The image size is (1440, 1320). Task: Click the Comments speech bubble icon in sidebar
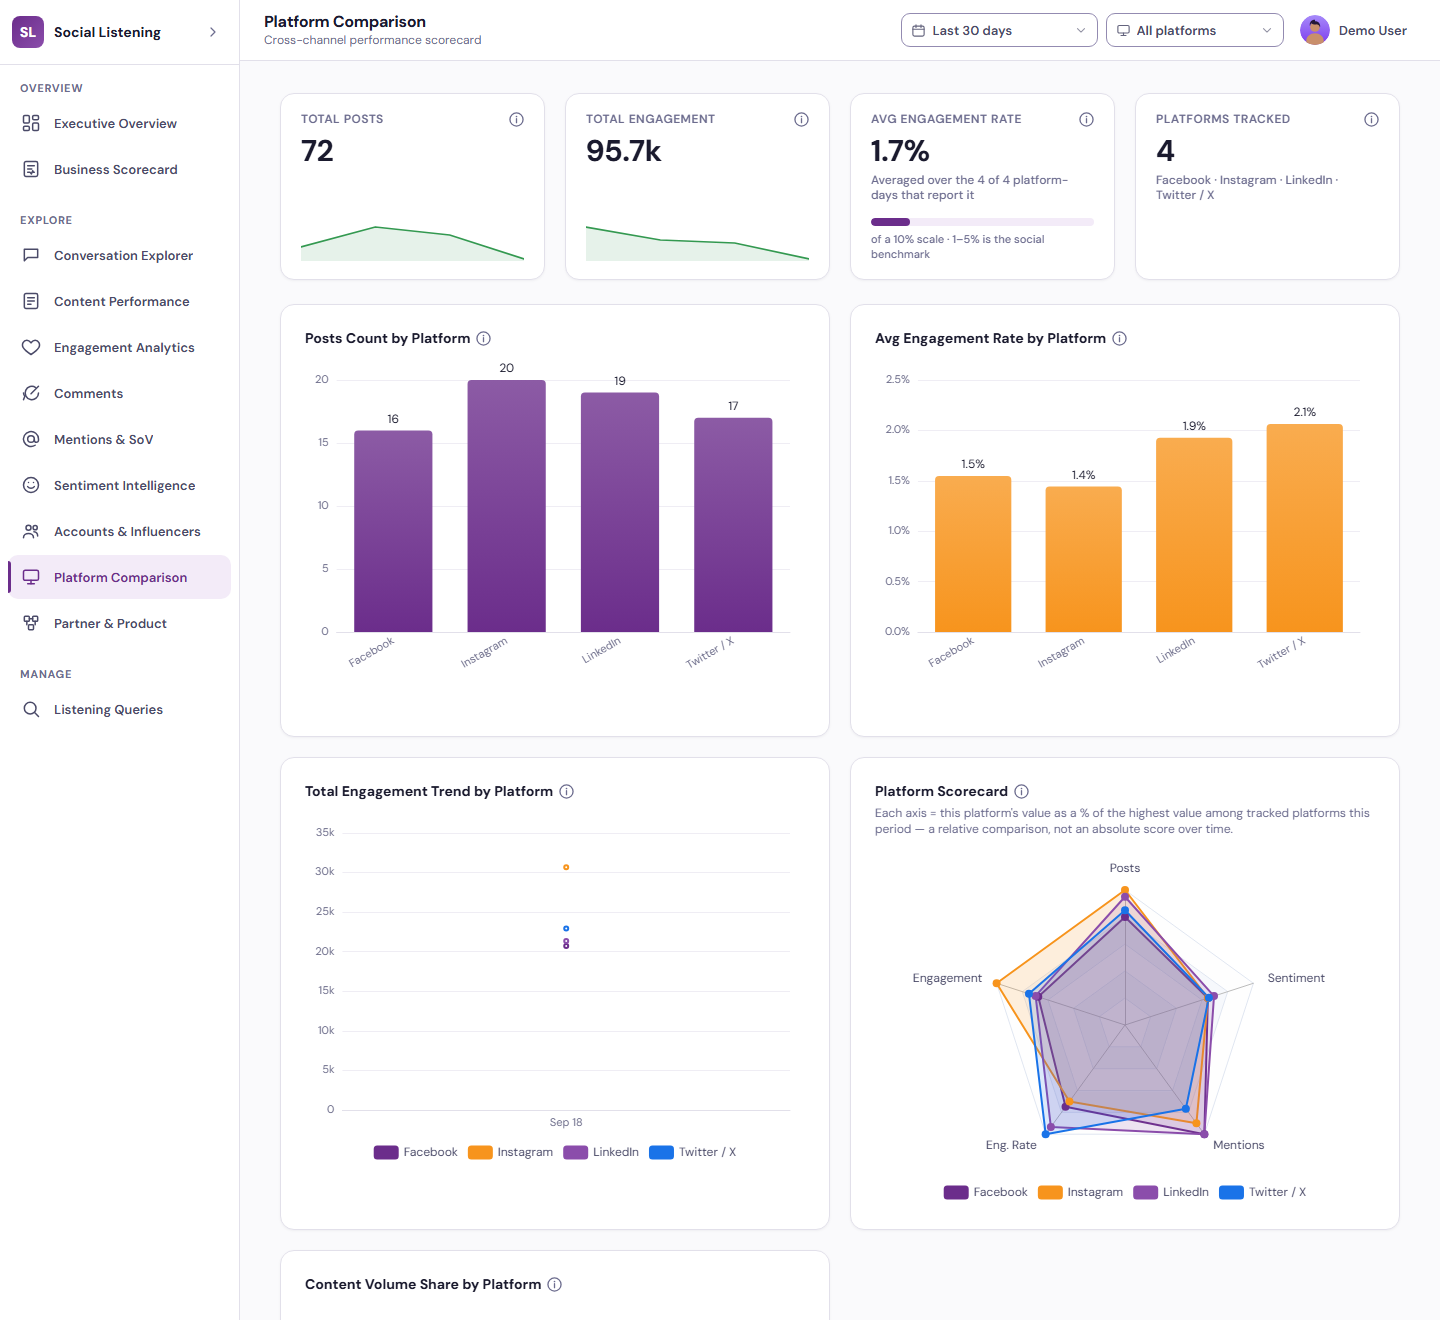[31, 393]
